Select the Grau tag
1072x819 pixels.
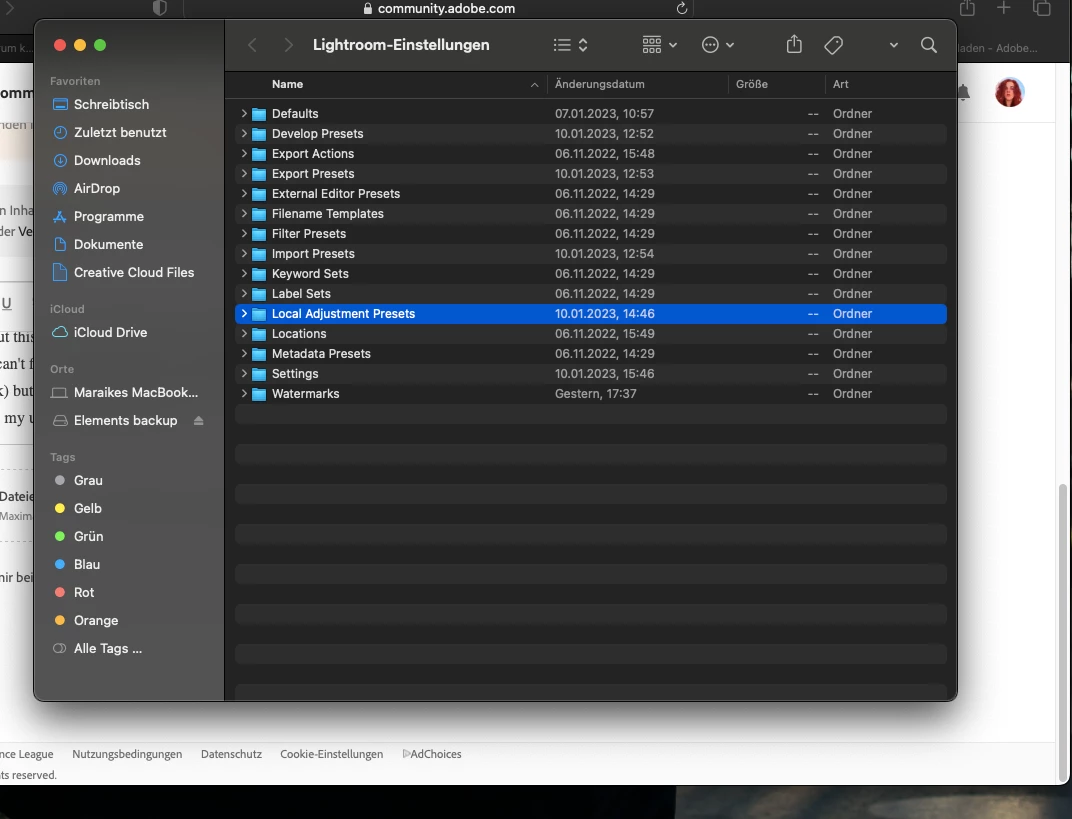(88, 481)
